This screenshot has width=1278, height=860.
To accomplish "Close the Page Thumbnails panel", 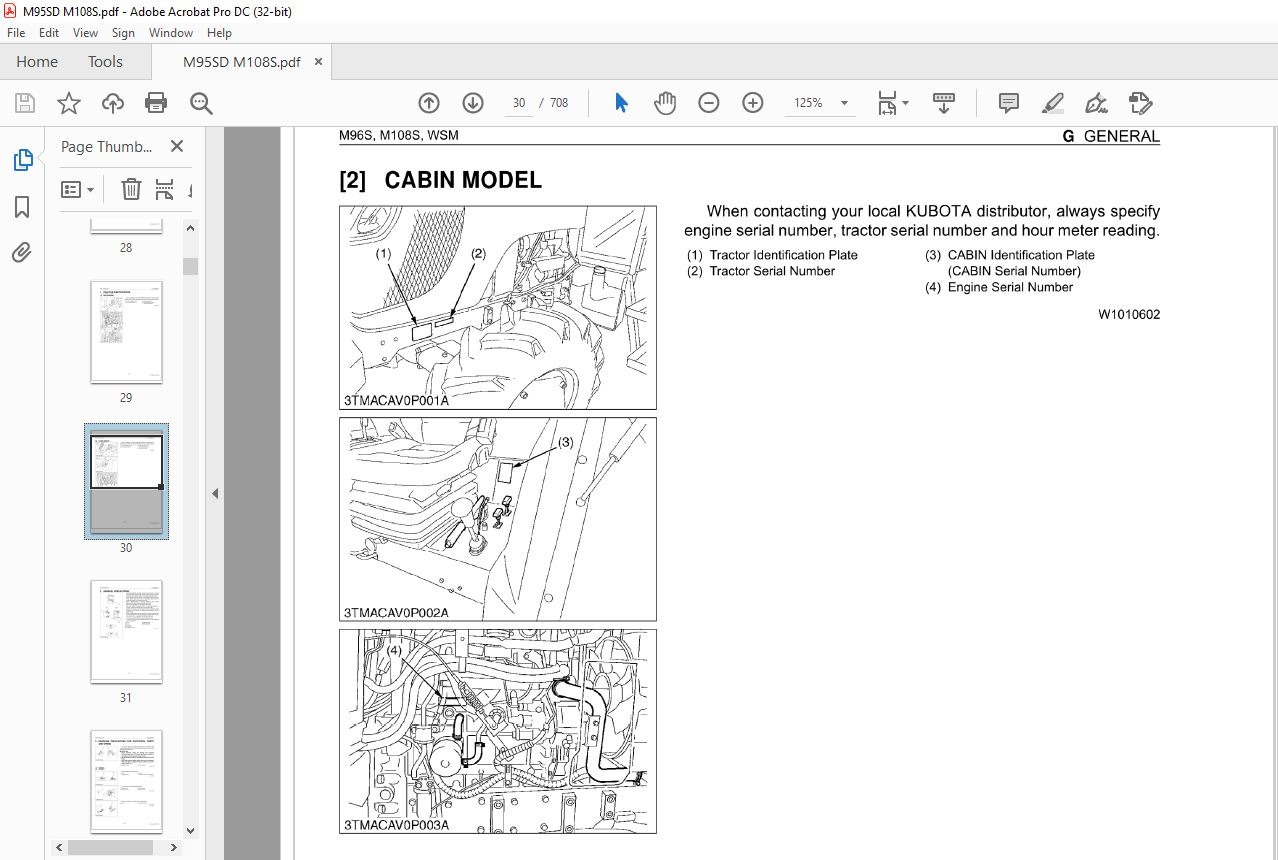I will point(177,146).
